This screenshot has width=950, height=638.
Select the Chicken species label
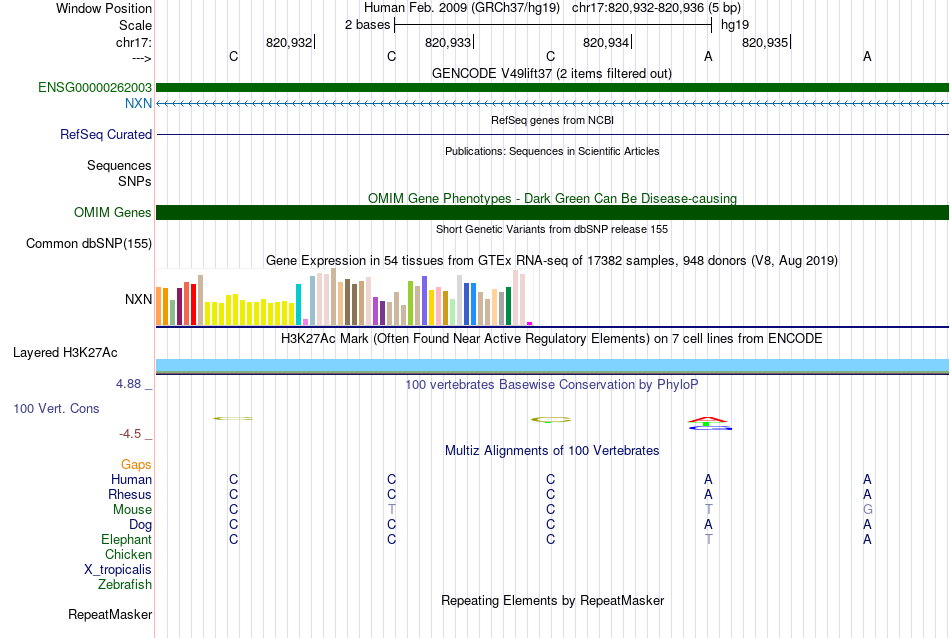point(128,554)
